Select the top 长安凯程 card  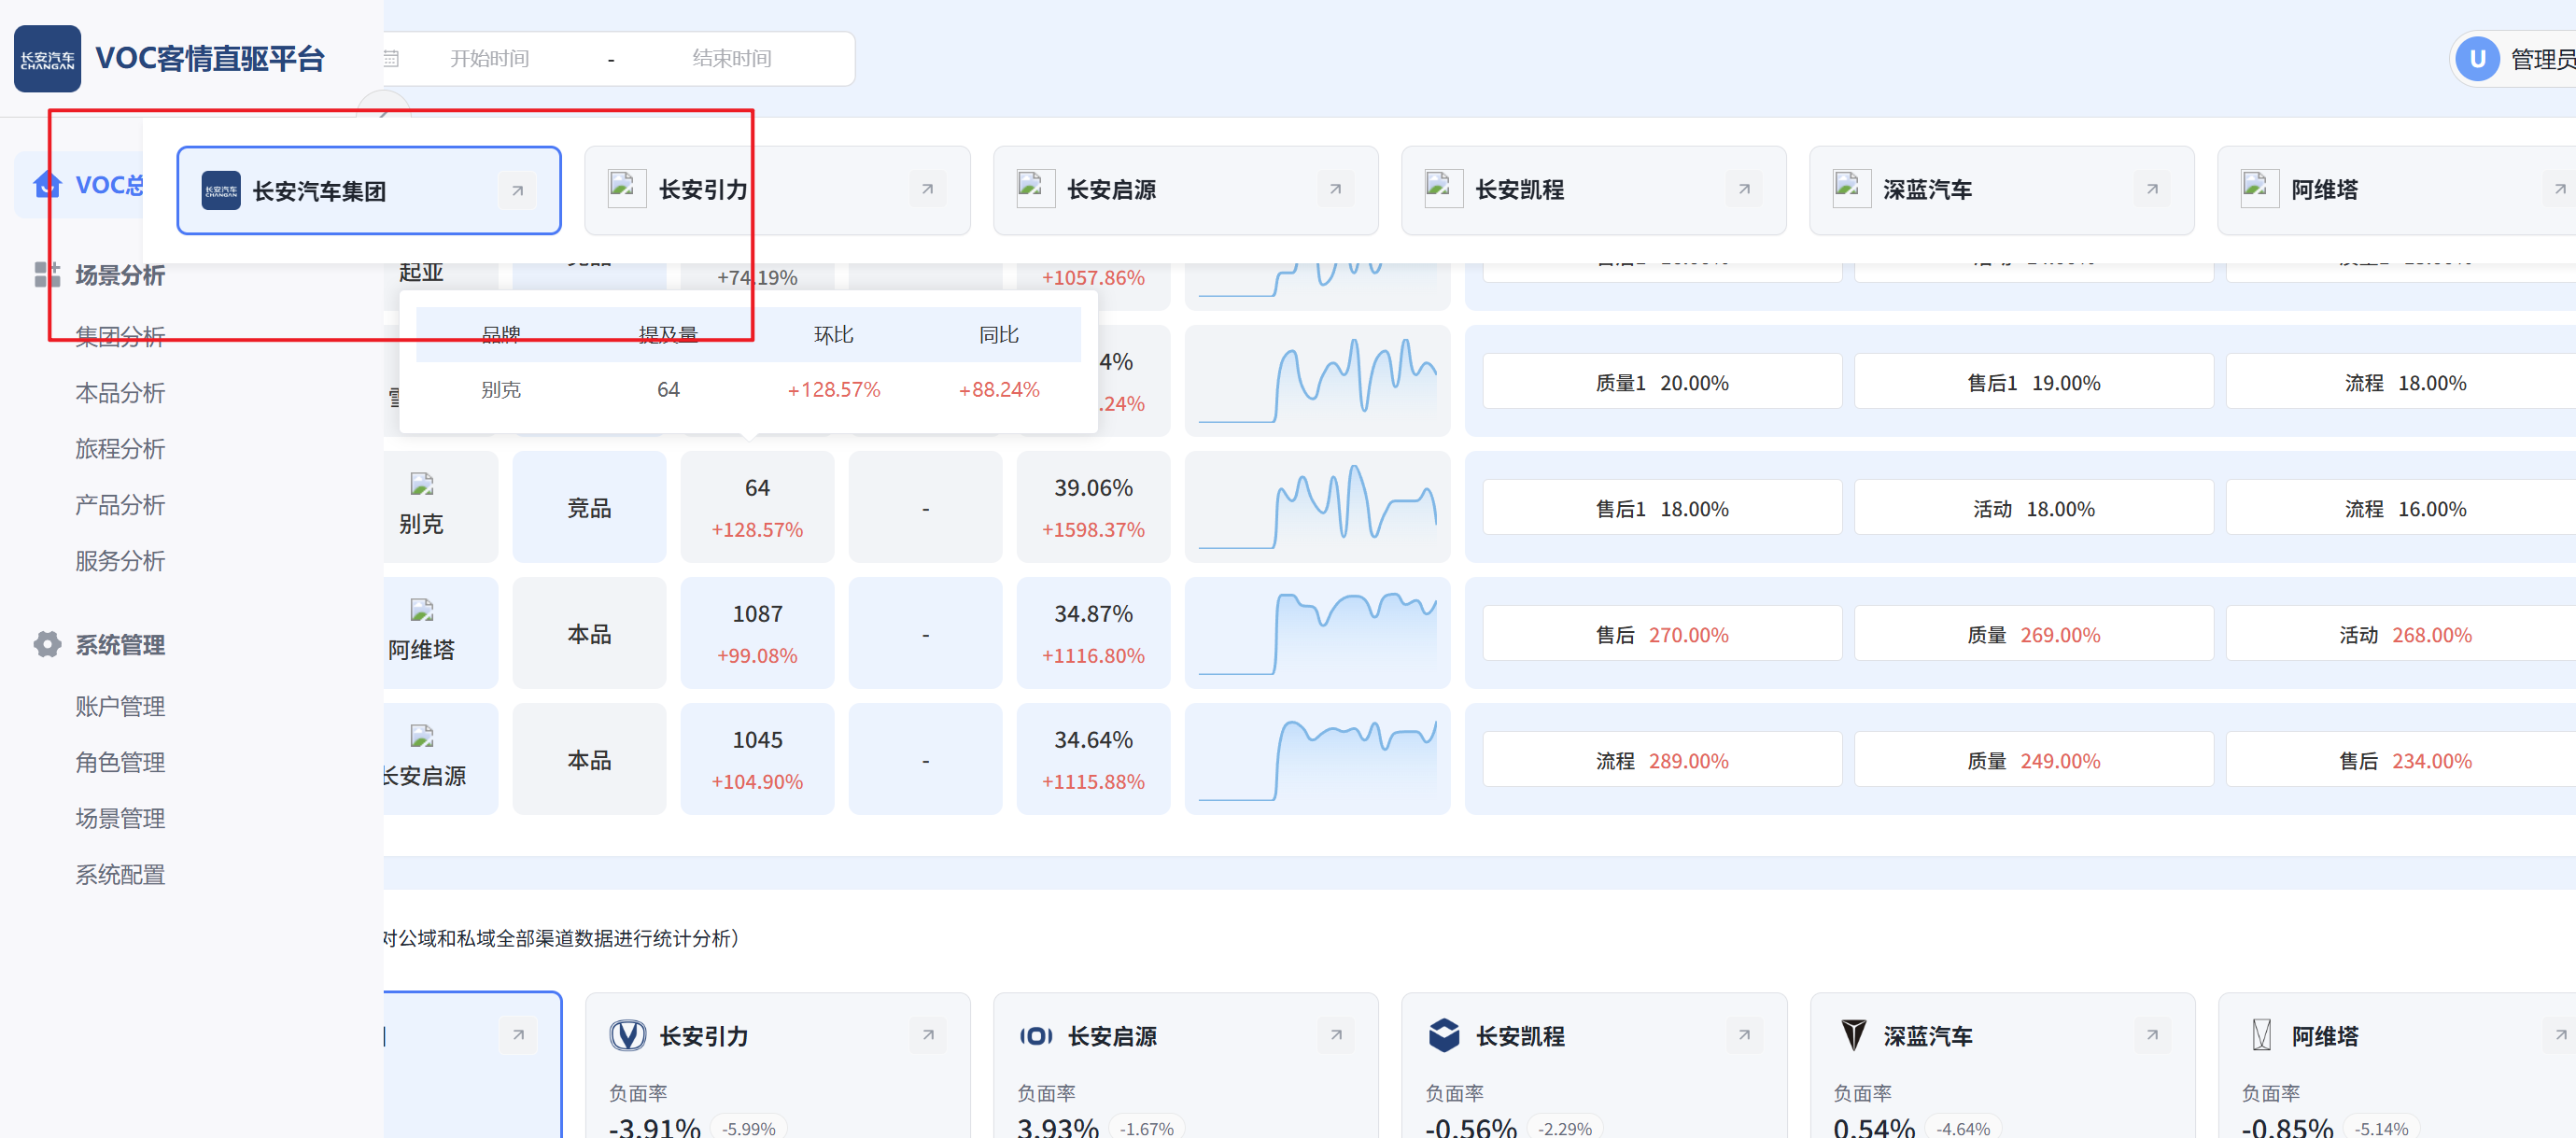[x=1593, y=190]
